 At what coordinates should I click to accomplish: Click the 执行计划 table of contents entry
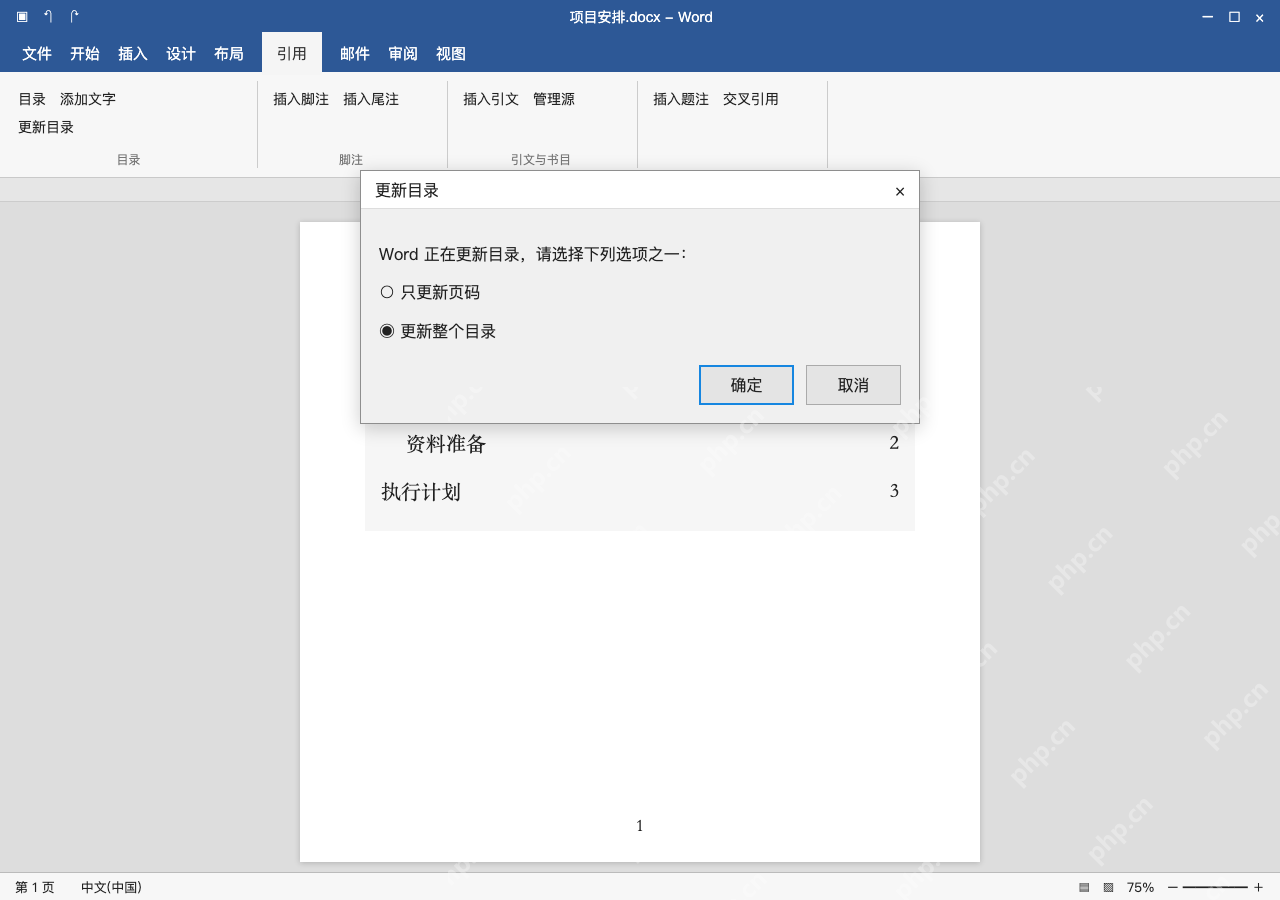[x=640, y=491]
